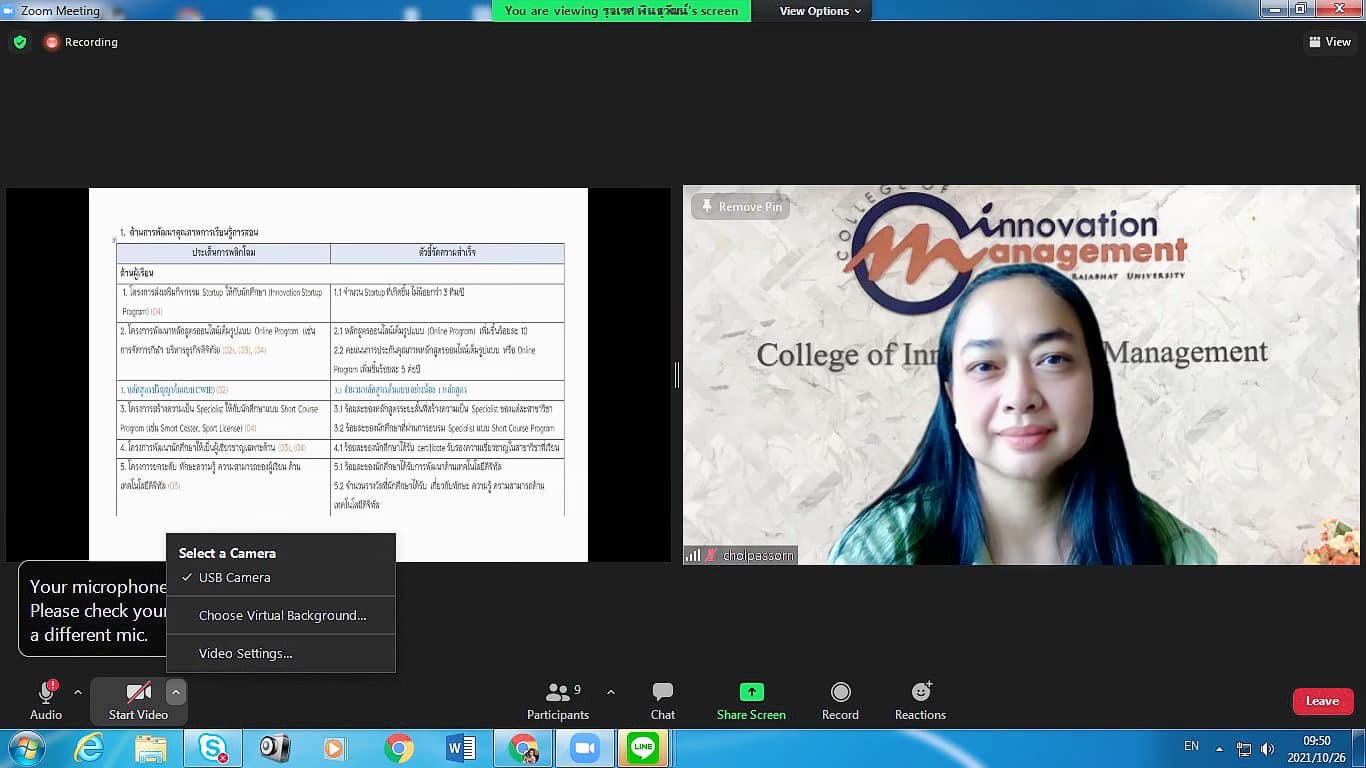Screen dimensions: 1366x768
Task: Click the green Share Screen icon
Action: point(751,692)
